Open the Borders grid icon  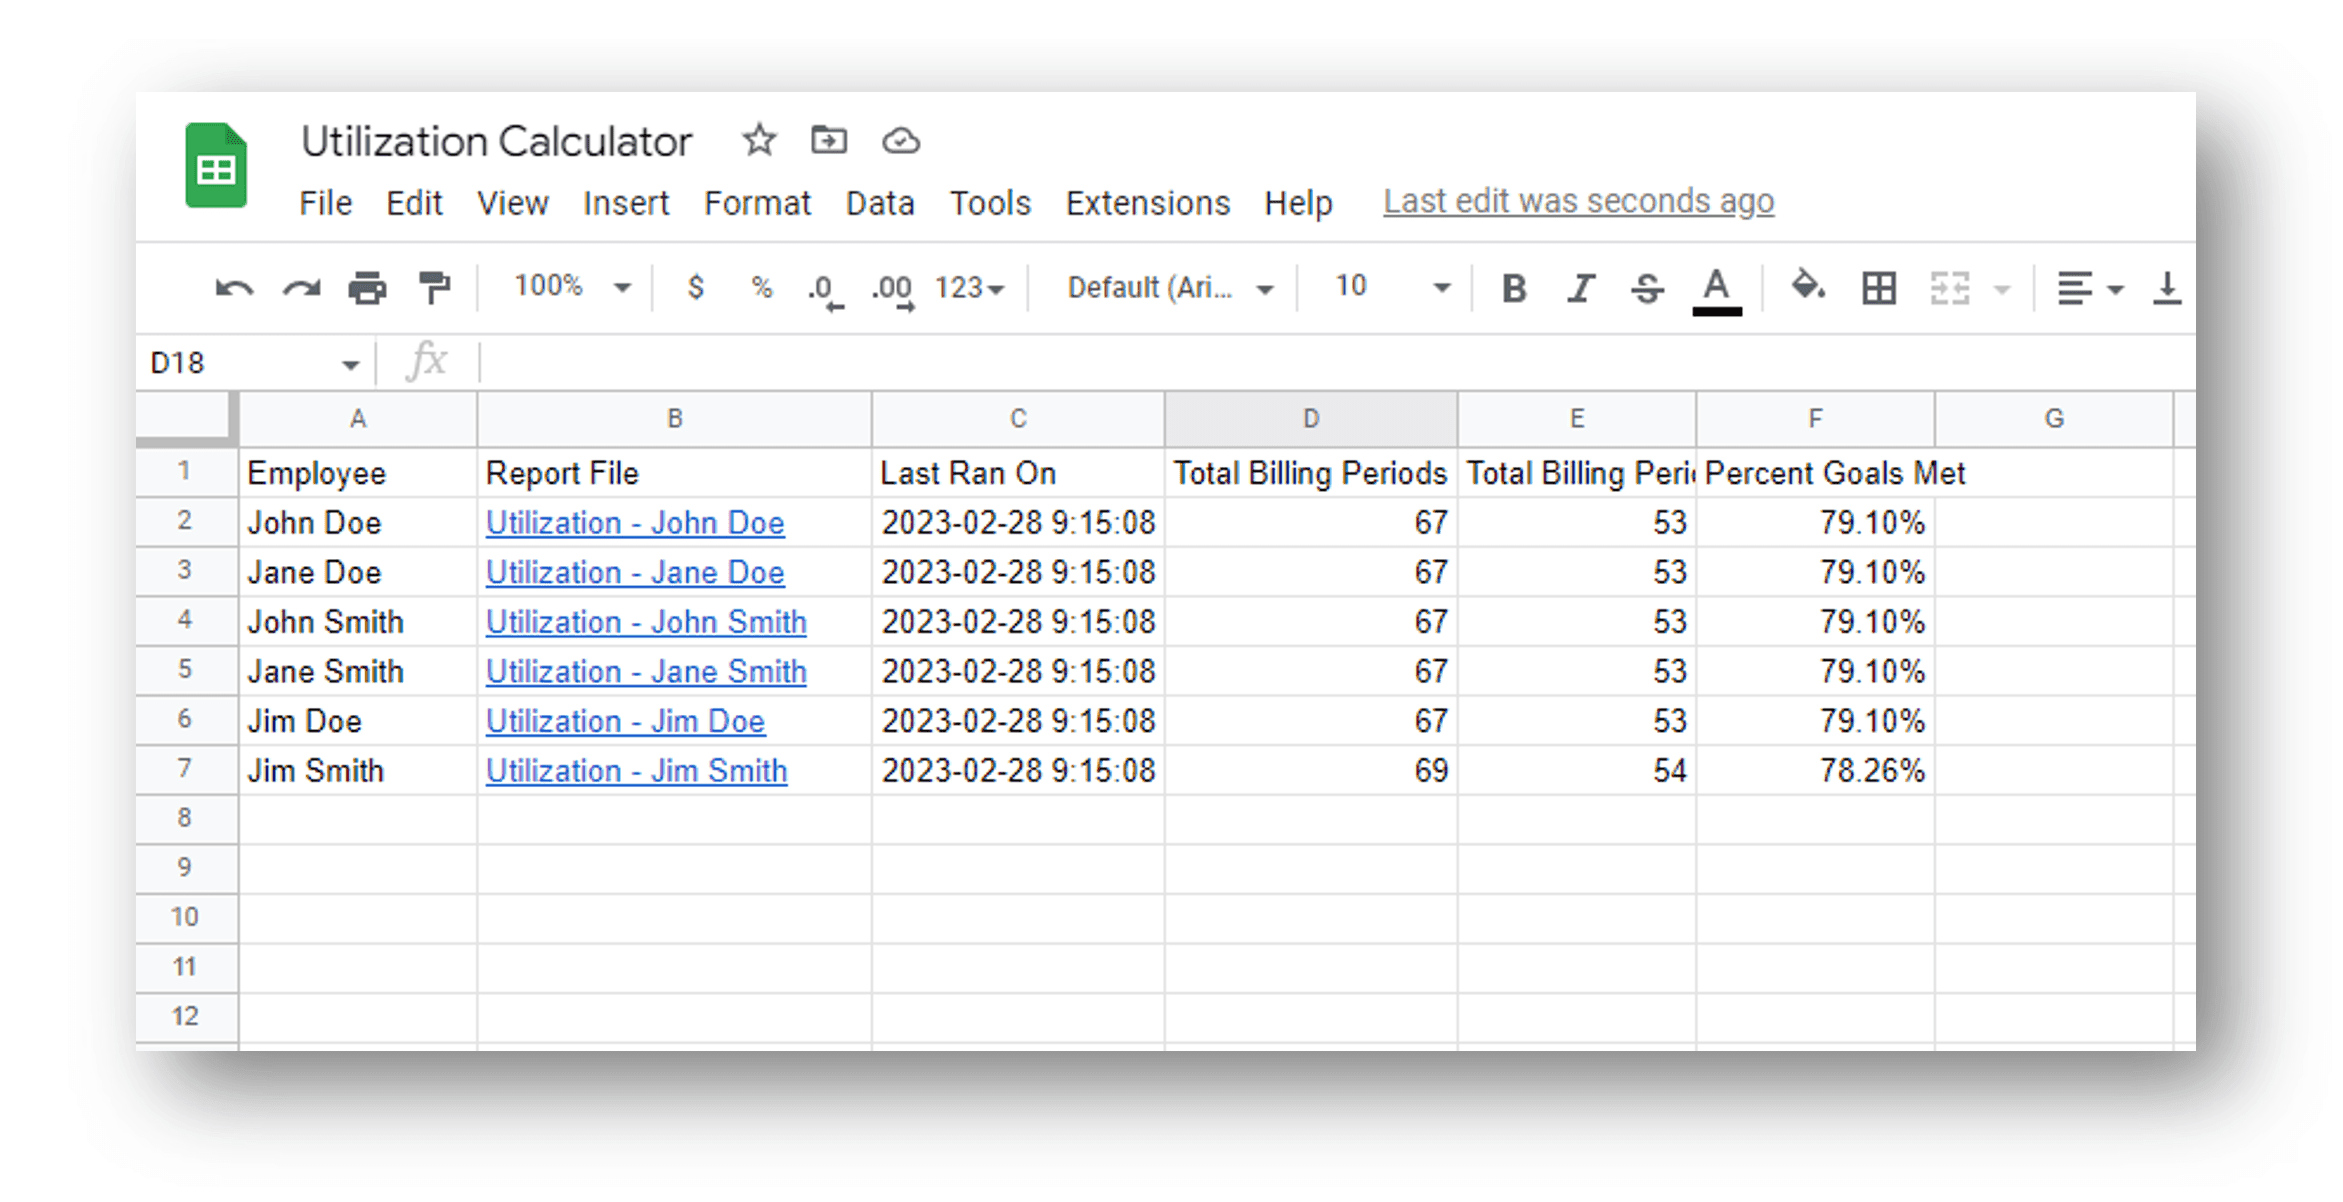pos(1879,288)
